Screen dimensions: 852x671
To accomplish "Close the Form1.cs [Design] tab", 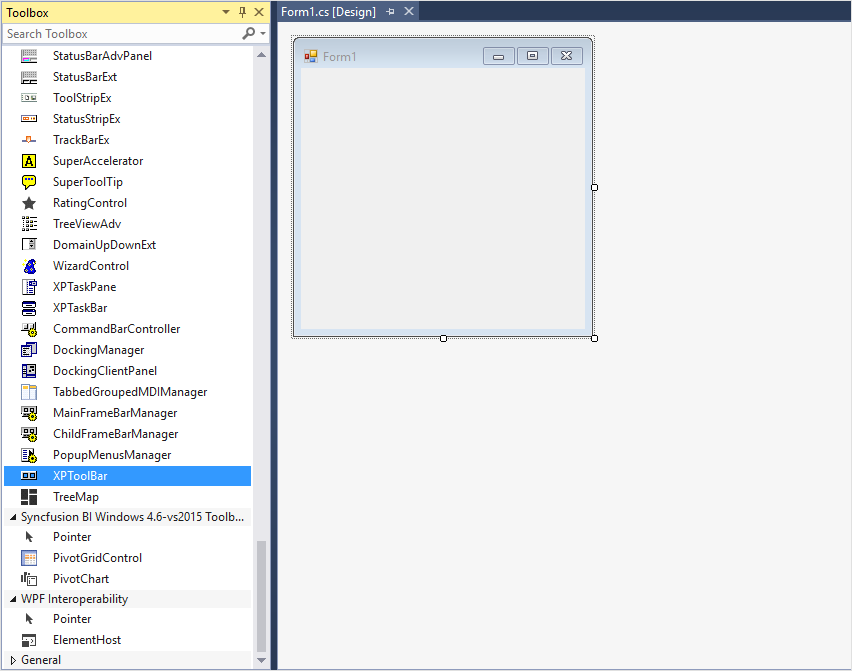I will [x=409, y=11].
